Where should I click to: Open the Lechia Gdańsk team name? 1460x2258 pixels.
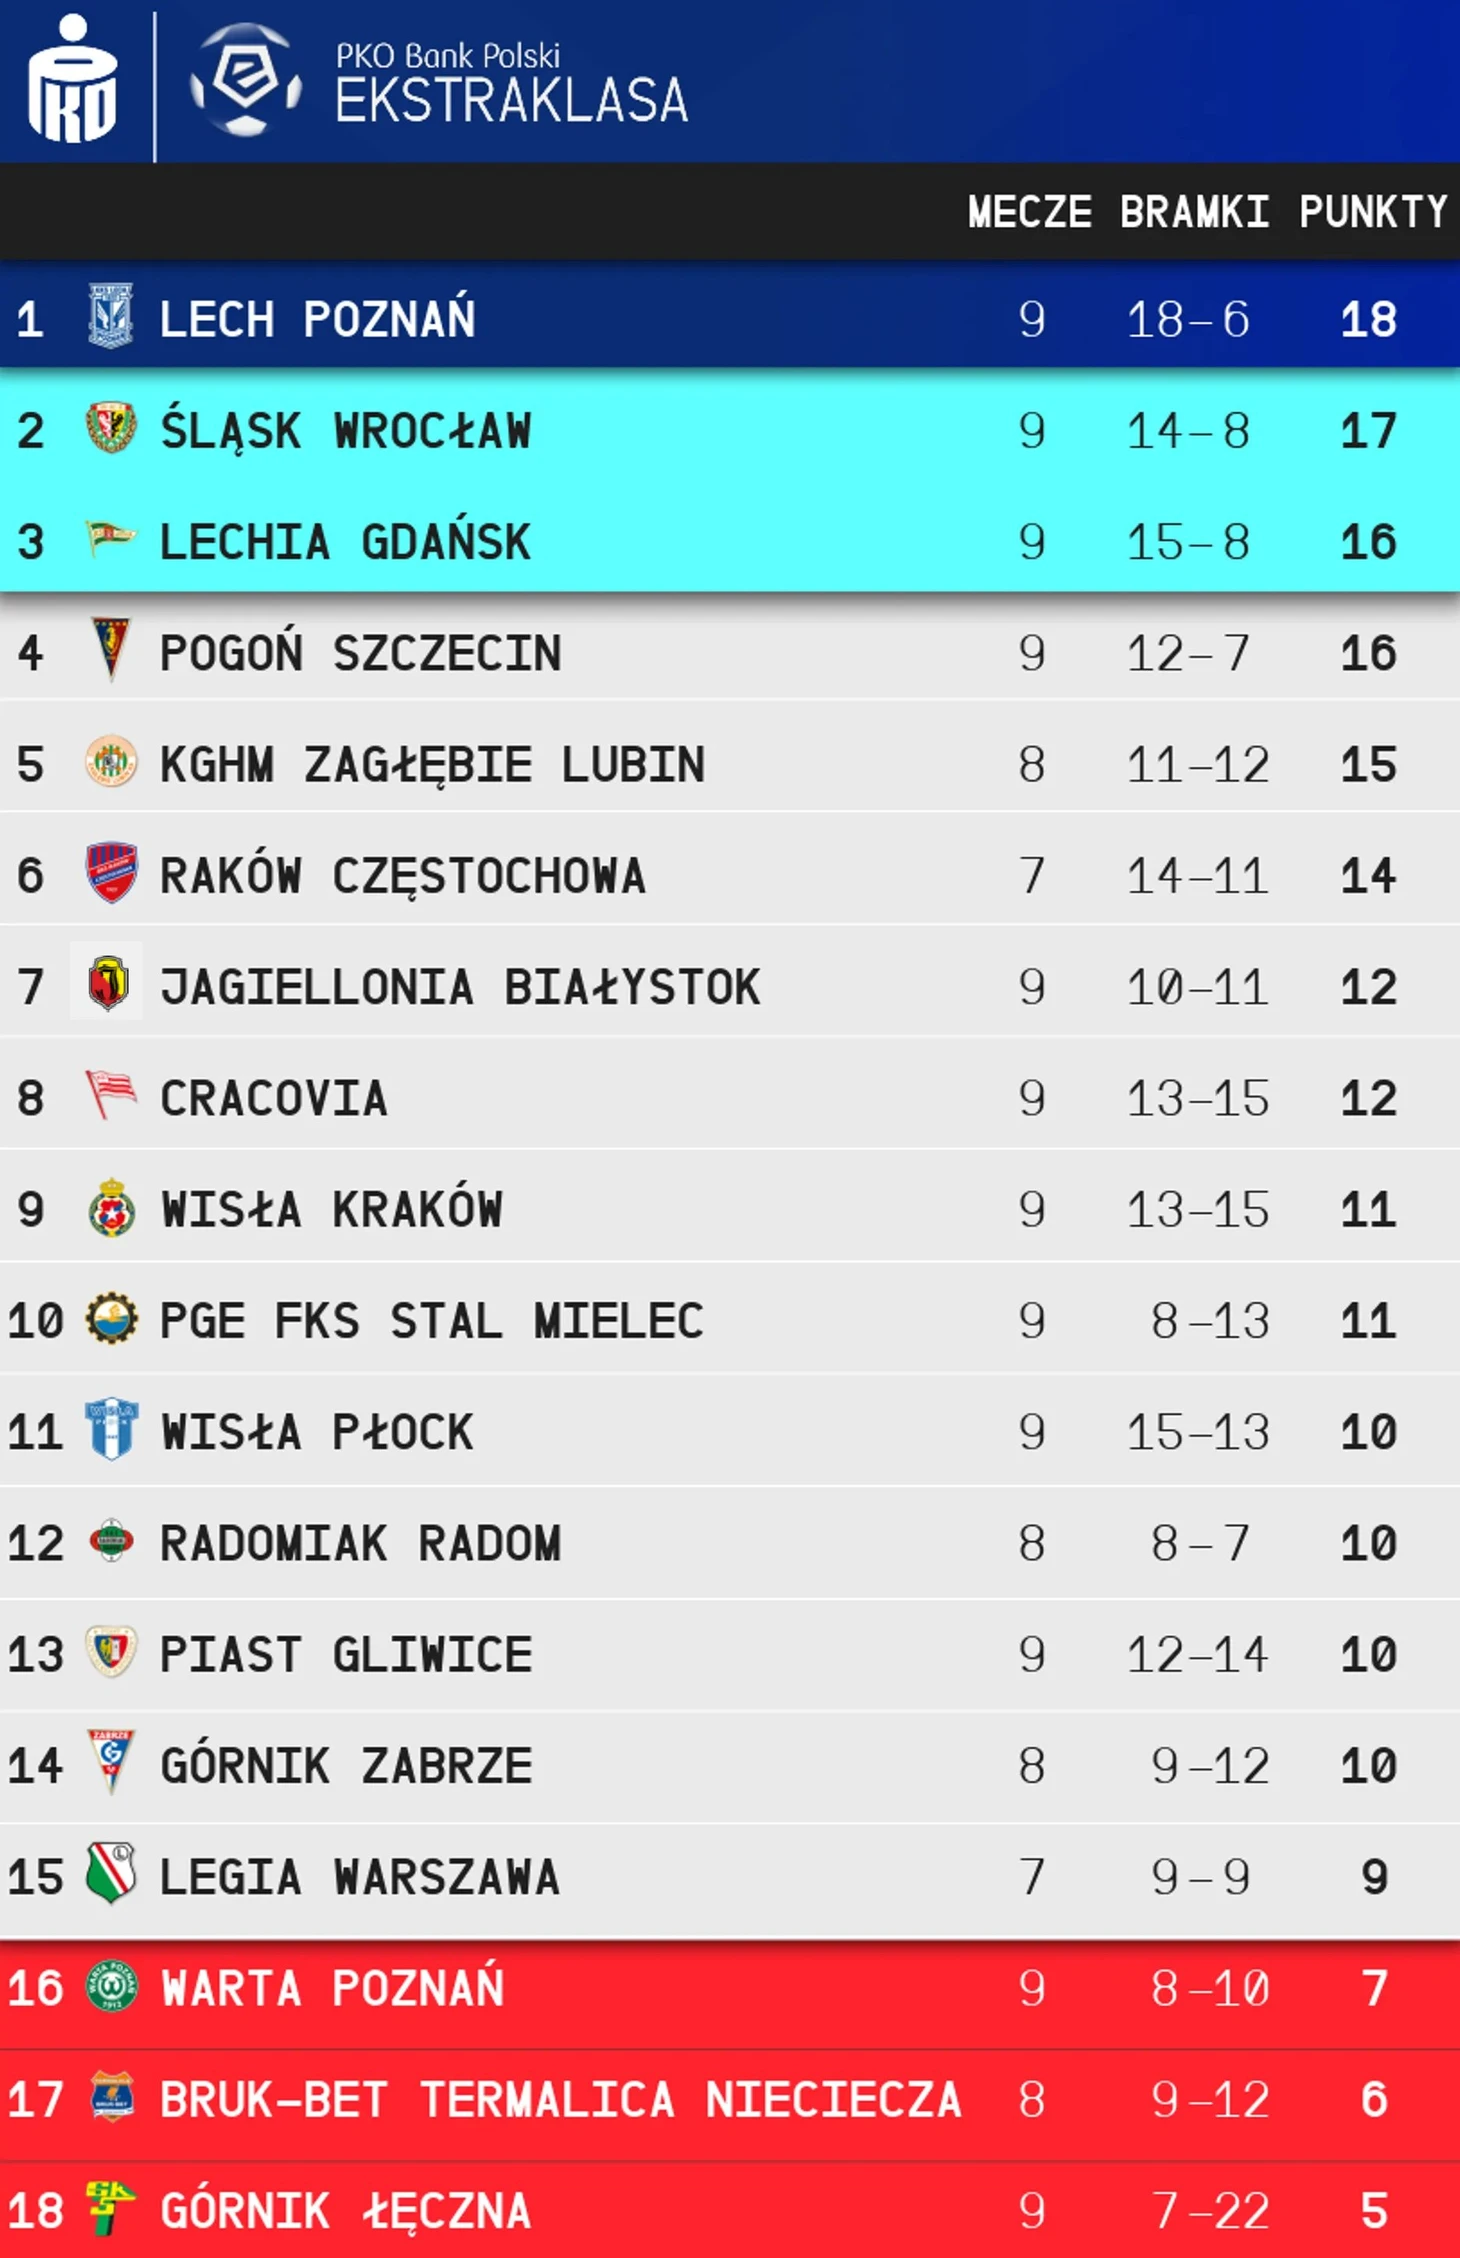click(345, 542)
